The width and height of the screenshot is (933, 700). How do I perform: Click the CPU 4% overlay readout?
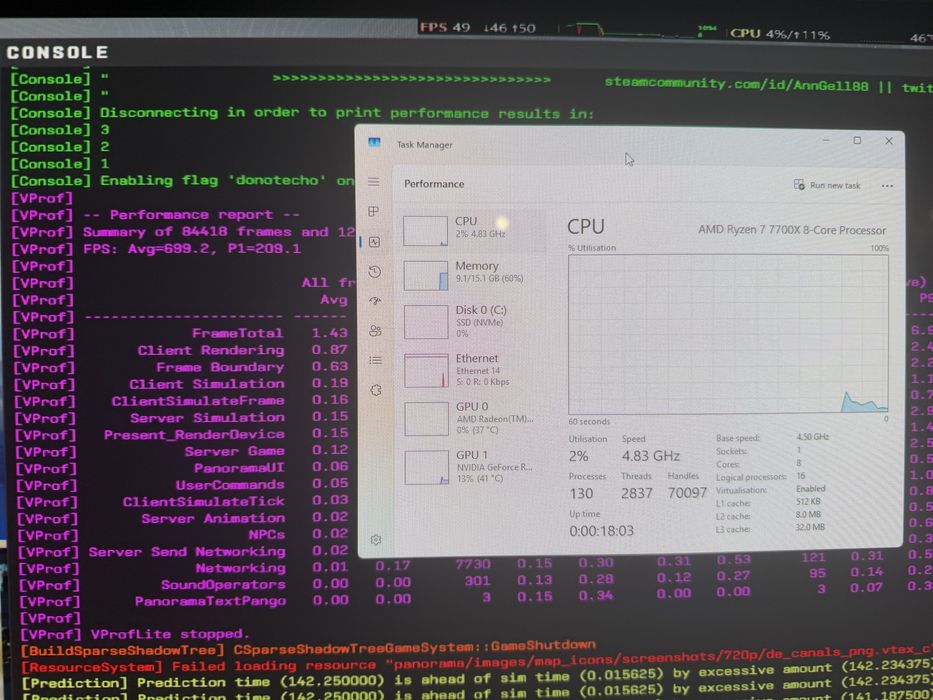click(779, 34)
